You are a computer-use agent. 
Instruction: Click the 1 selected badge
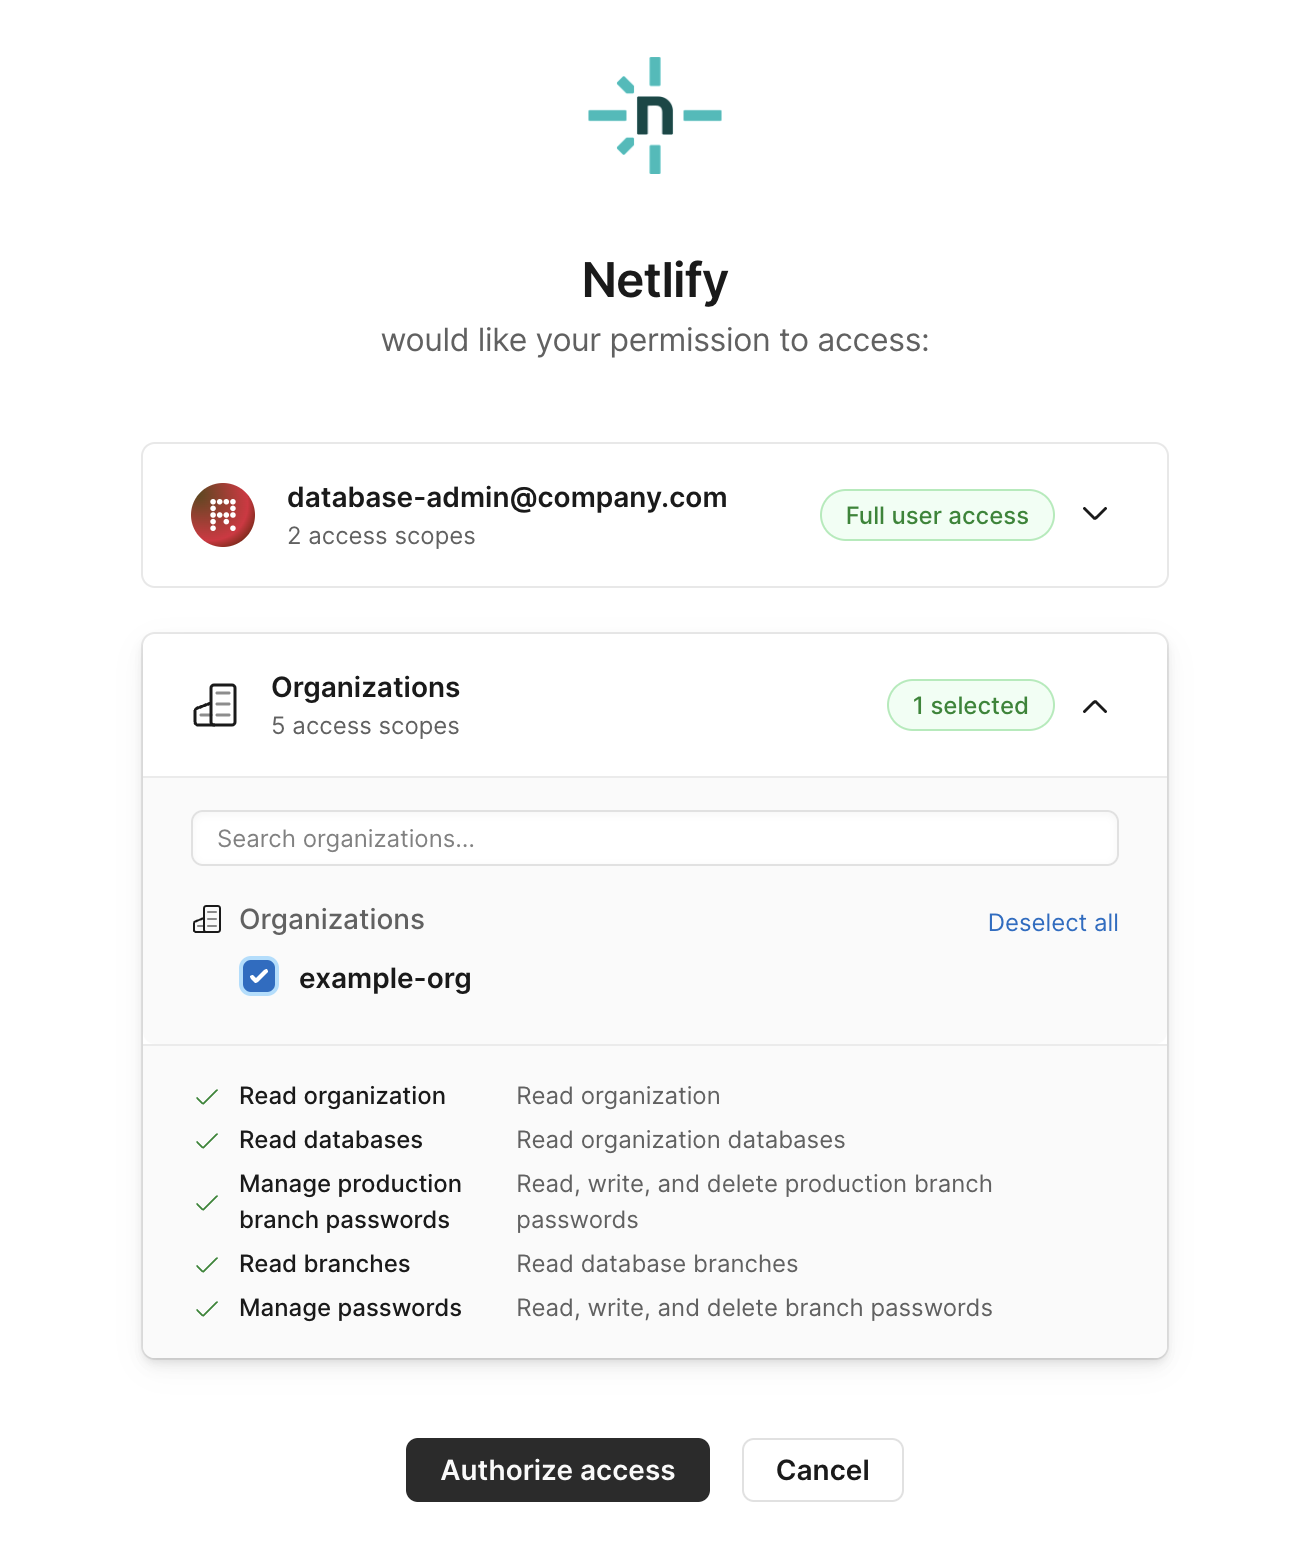tap(970, 705)
